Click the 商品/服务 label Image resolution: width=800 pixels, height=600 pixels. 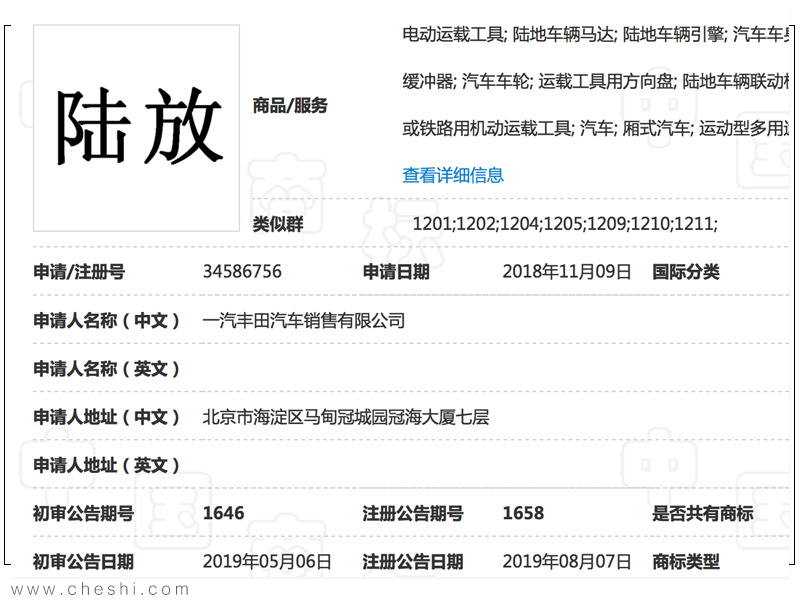290,106
